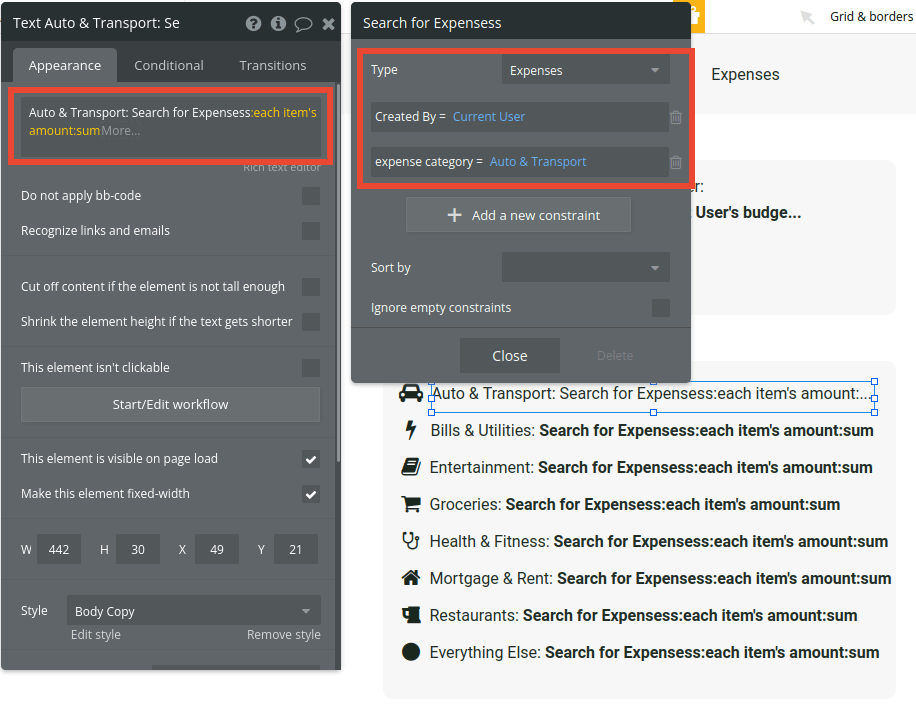The width and height of the screenshot is (916, 708).
Task: Select the book icon next to Entertainment
Action: [x=411, y=467]
